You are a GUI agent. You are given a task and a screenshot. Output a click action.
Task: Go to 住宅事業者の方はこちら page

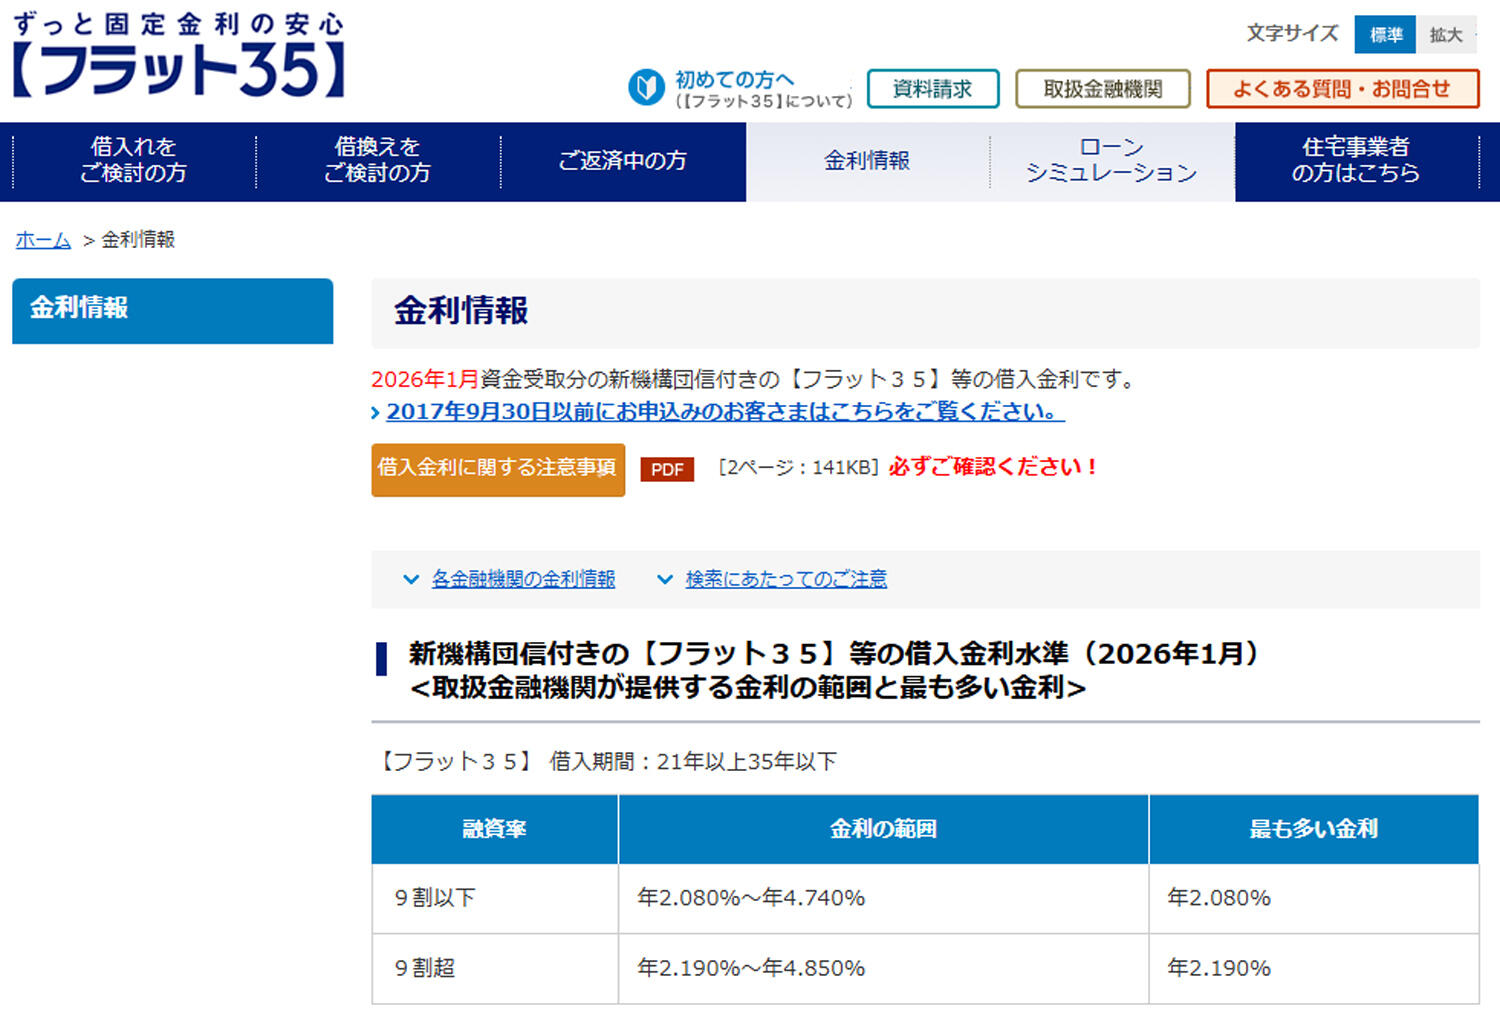[x=1355, y=161]
